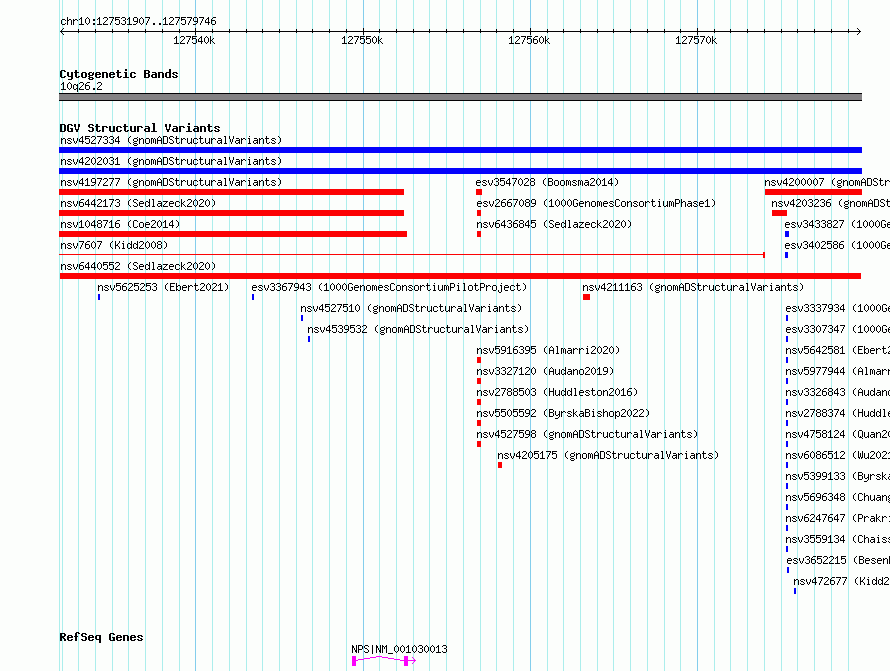Click the nsv4205175 gnomAD label

[x=608, y=455]
